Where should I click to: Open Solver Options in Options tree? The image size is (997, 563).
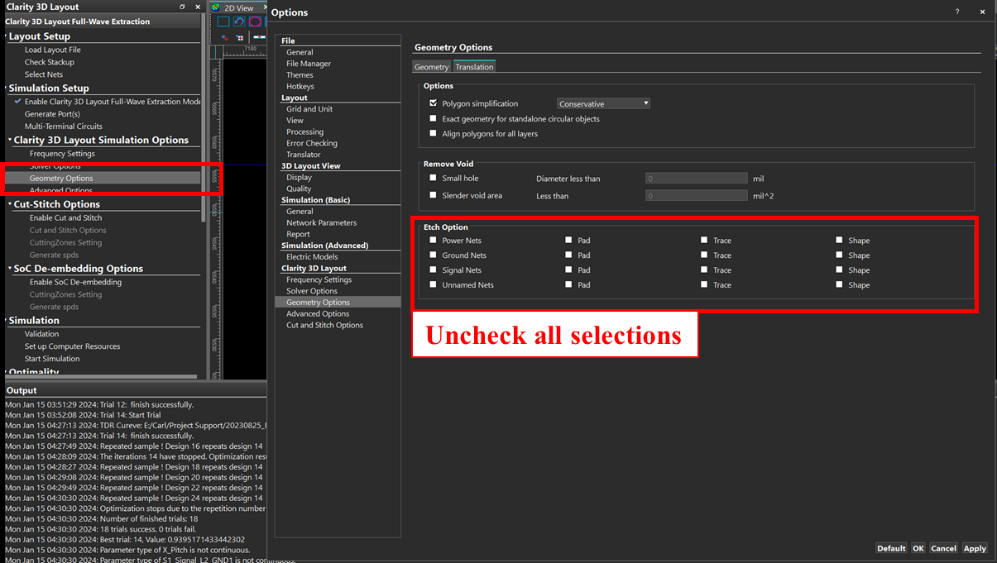point(312,291)
